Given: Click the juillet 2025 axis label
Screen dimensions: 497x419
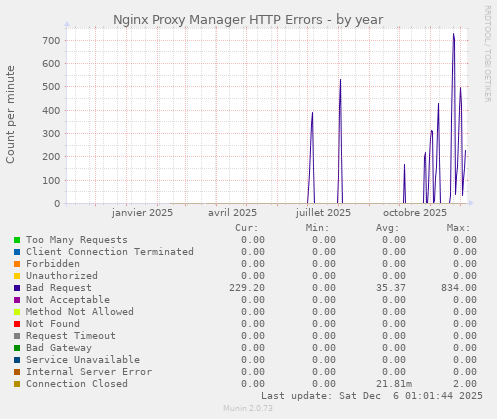Looking at the screenshot, I should (323, 213).
